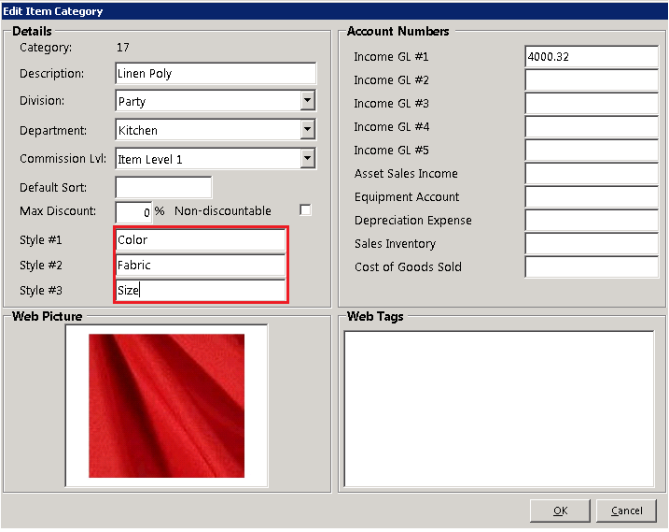Click the Depreciation Expense input field
Viewport: 669px width, 532px height.
[591, 220]
